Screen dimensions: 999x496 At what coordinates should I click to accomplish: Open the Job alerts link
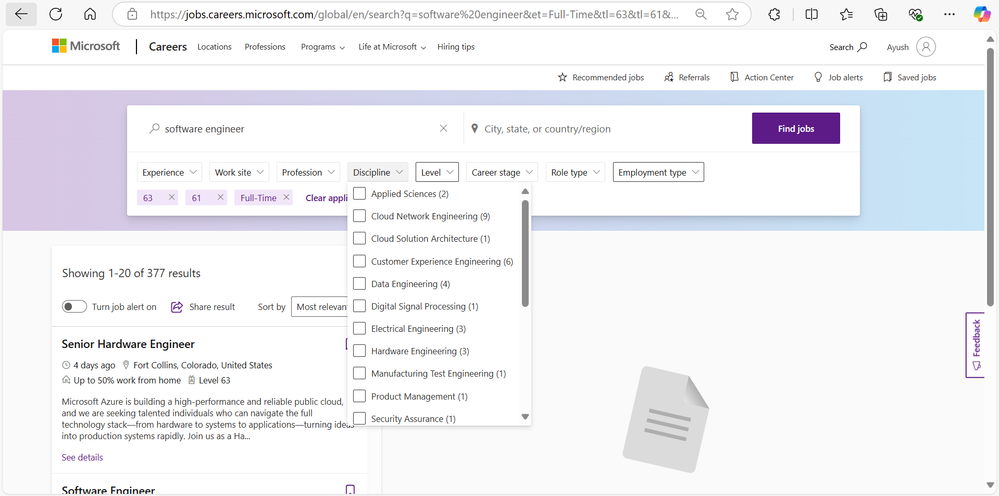(838, 77)
